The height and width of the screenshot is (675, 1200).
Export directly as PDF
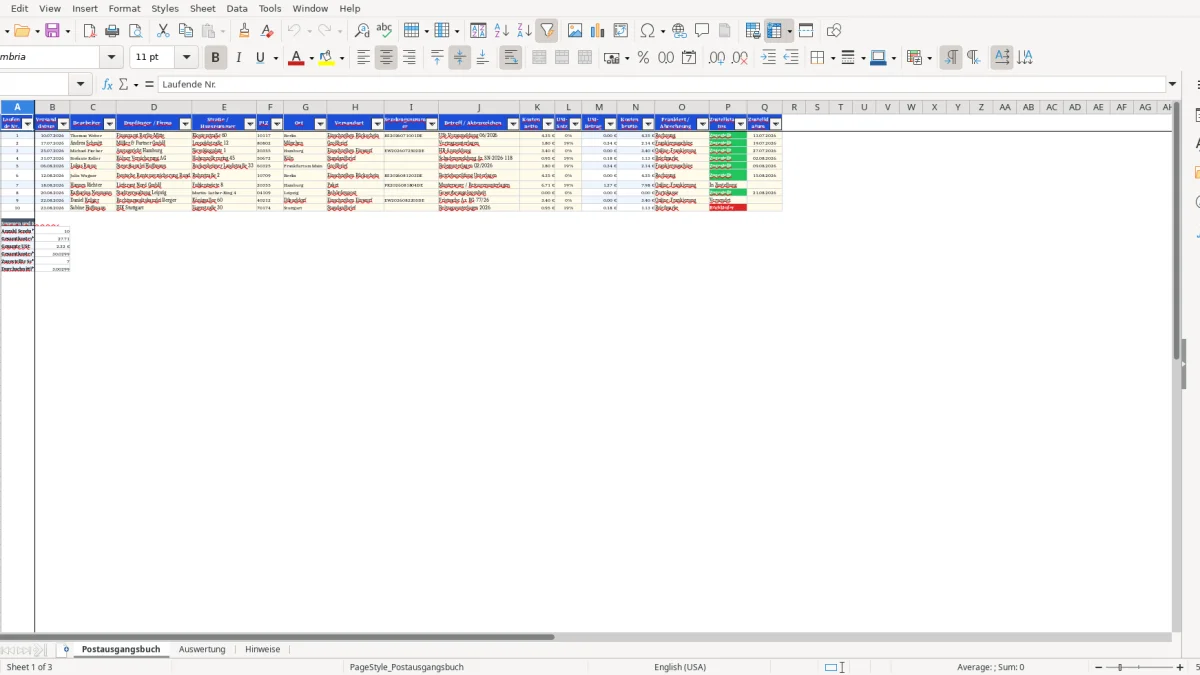(89, 31)
